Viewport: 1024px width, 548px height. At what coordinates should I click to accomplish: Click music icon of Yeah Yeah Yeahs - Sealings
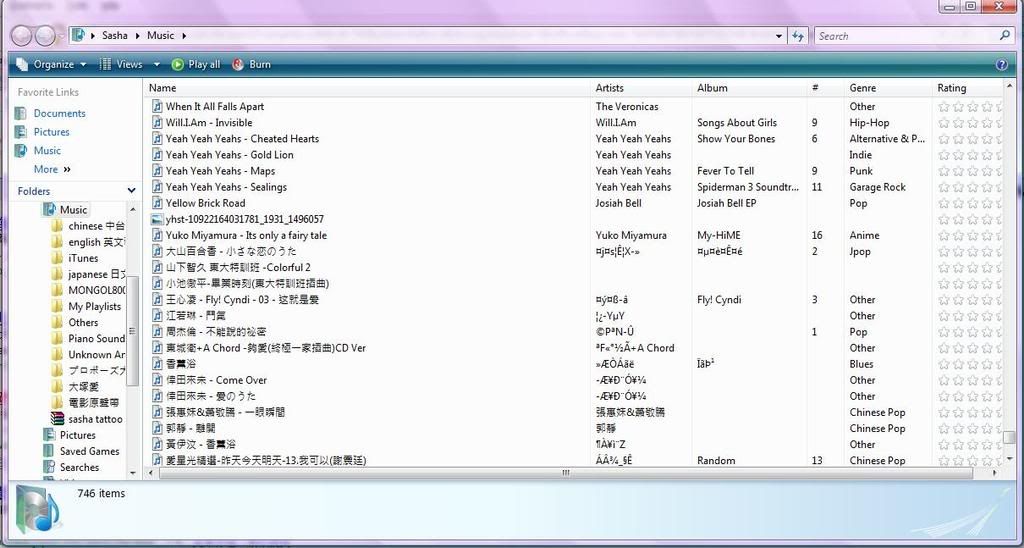coord(157,187)
